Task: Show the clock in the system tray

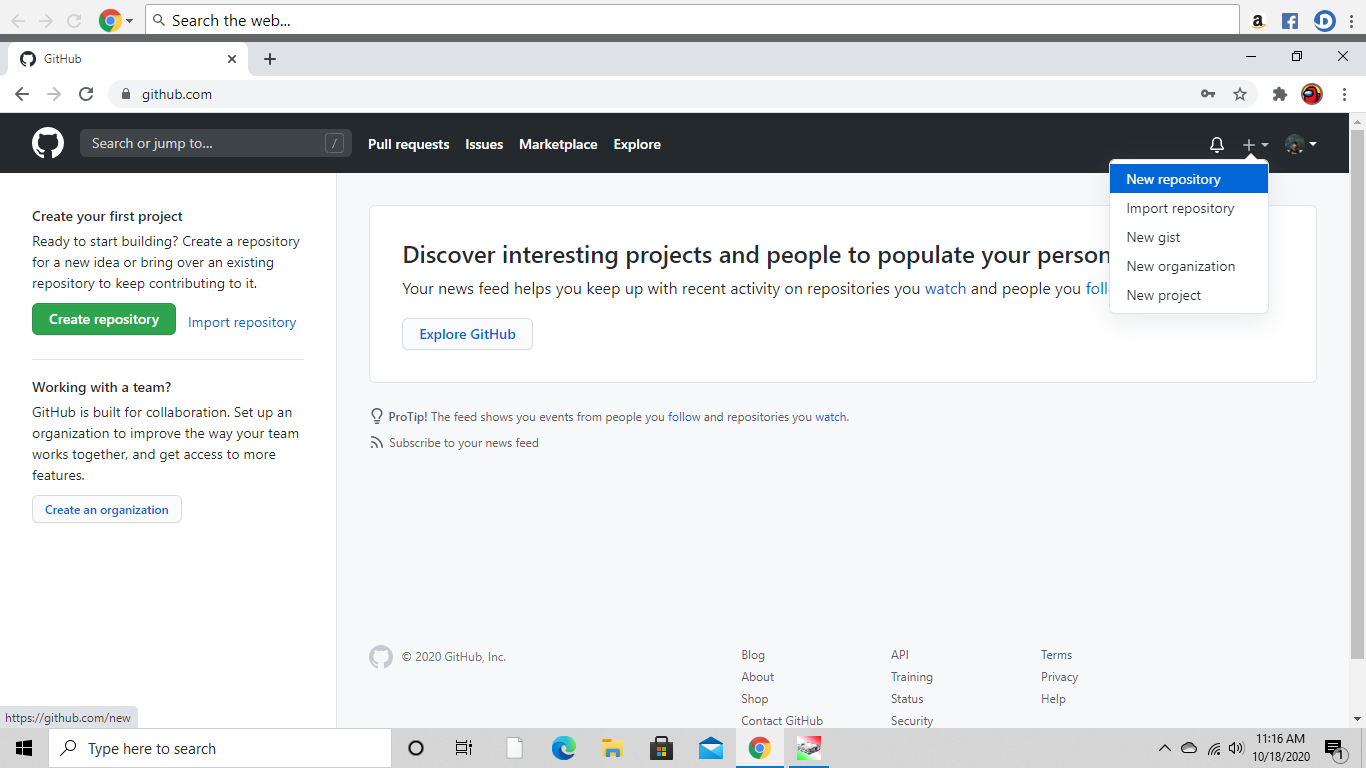Action: (x=1283, y=747)
